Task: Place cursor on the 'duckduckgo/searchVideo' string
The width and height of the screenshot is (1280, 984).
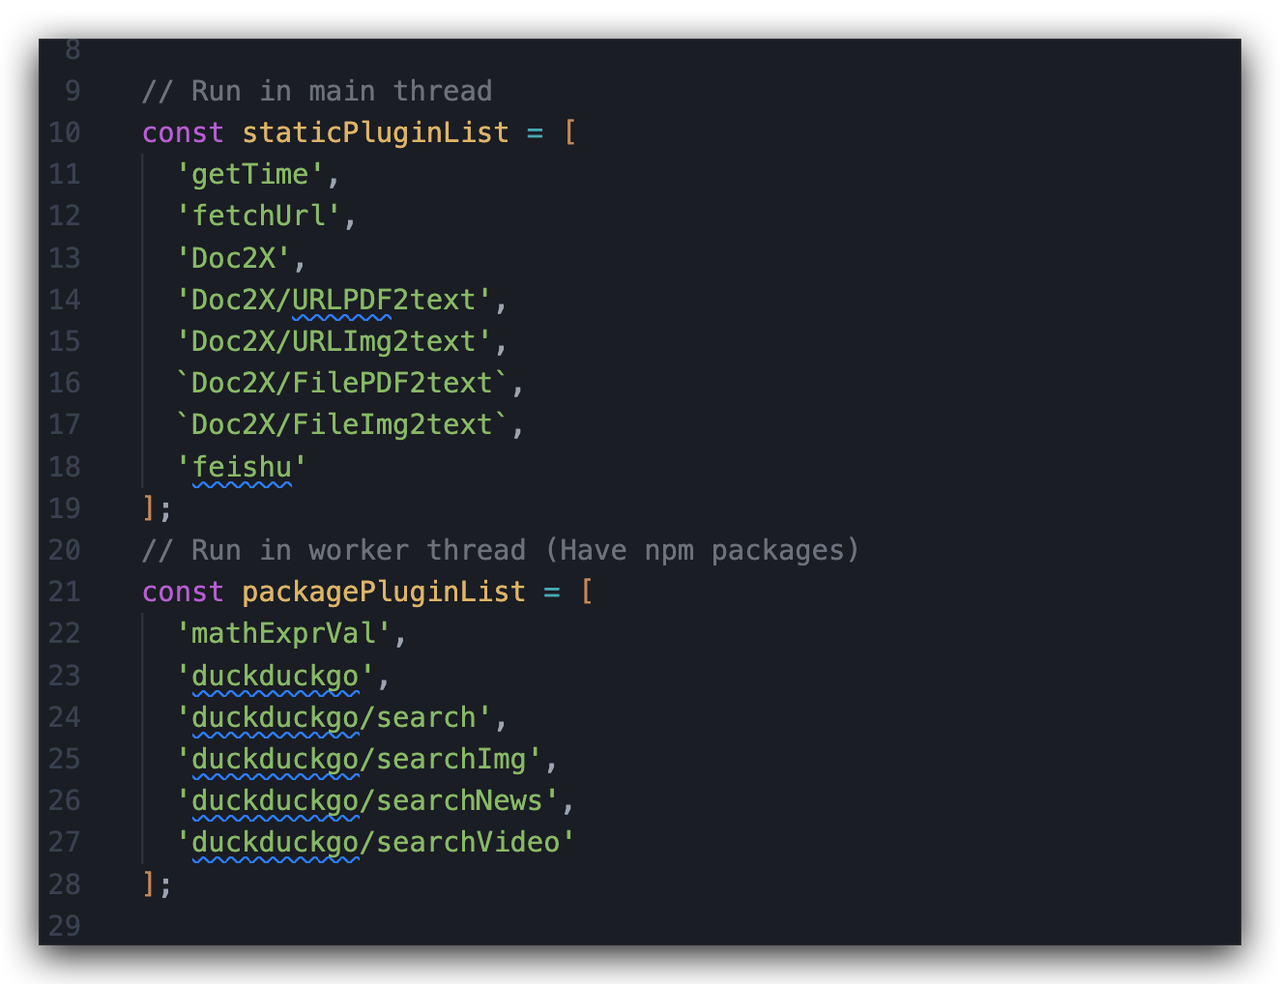Action: pos(375,842)
